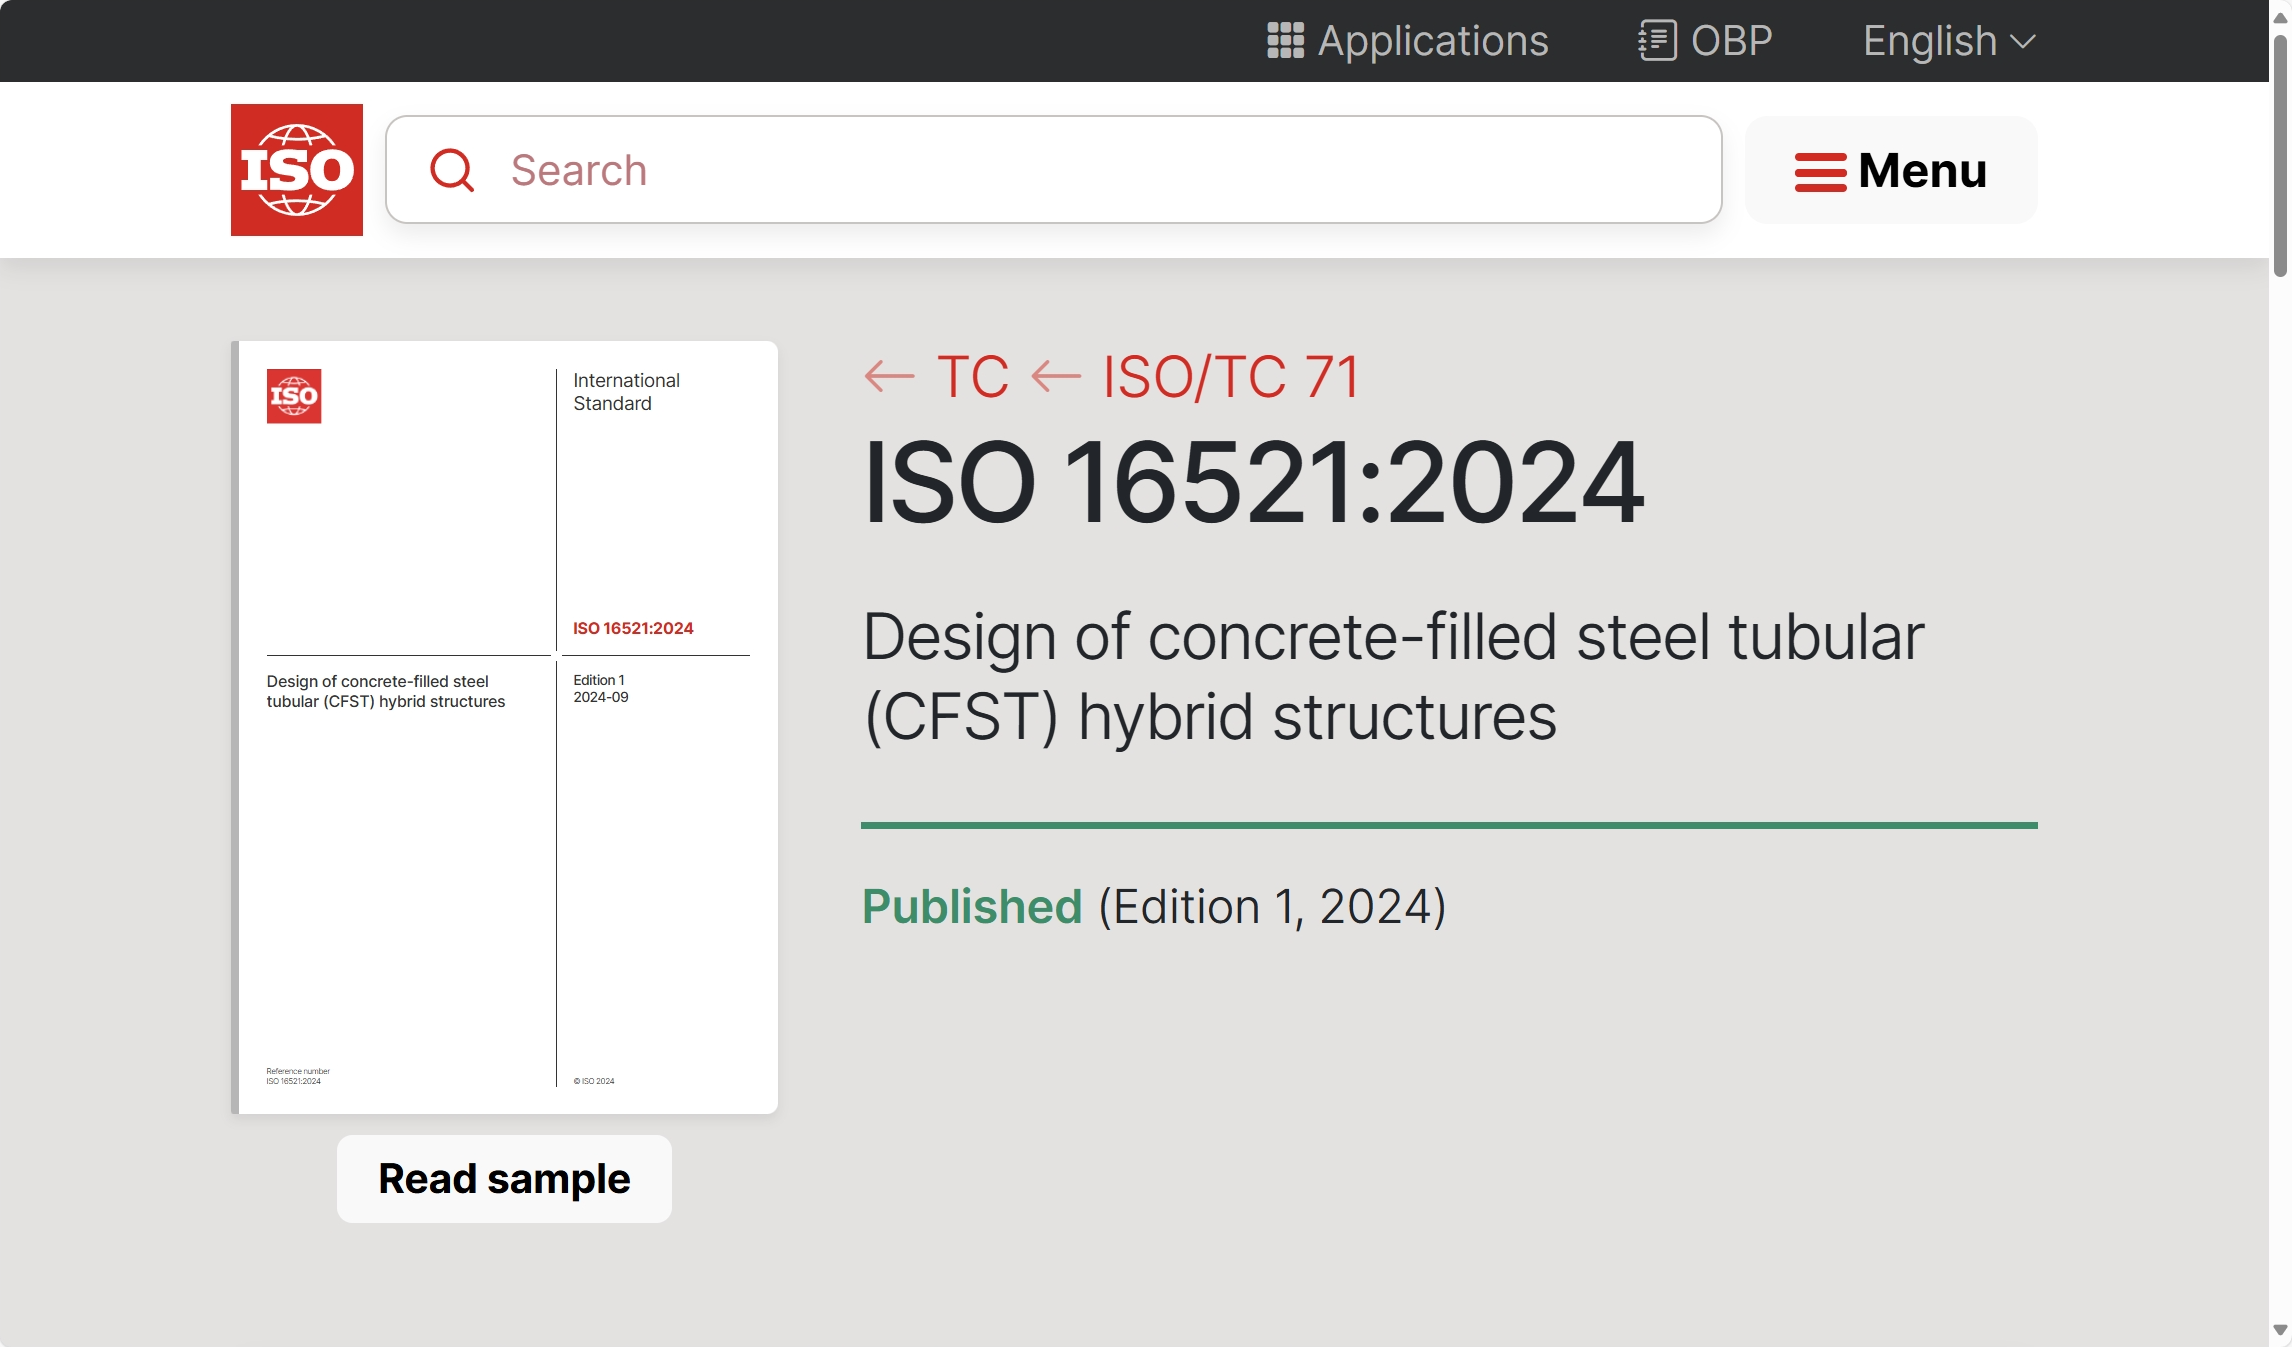Click the small ISO logo on cover
Image resolution: width=2292 pixels, height=1347 pixels.
(x=294, y=396)
